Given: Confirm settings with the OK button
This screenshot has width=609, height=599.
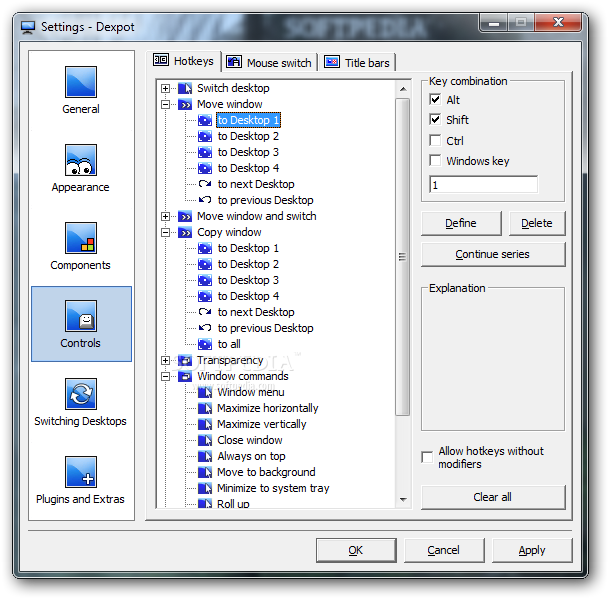Looking at the screenshot, I should (x=356, y=550).
